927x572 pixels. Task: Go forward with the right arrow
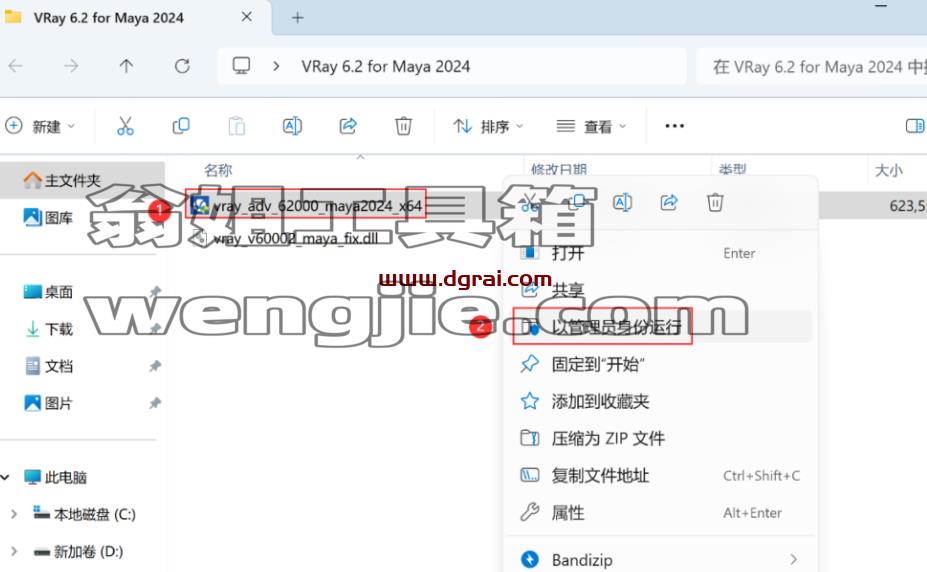tap(71, 66)
